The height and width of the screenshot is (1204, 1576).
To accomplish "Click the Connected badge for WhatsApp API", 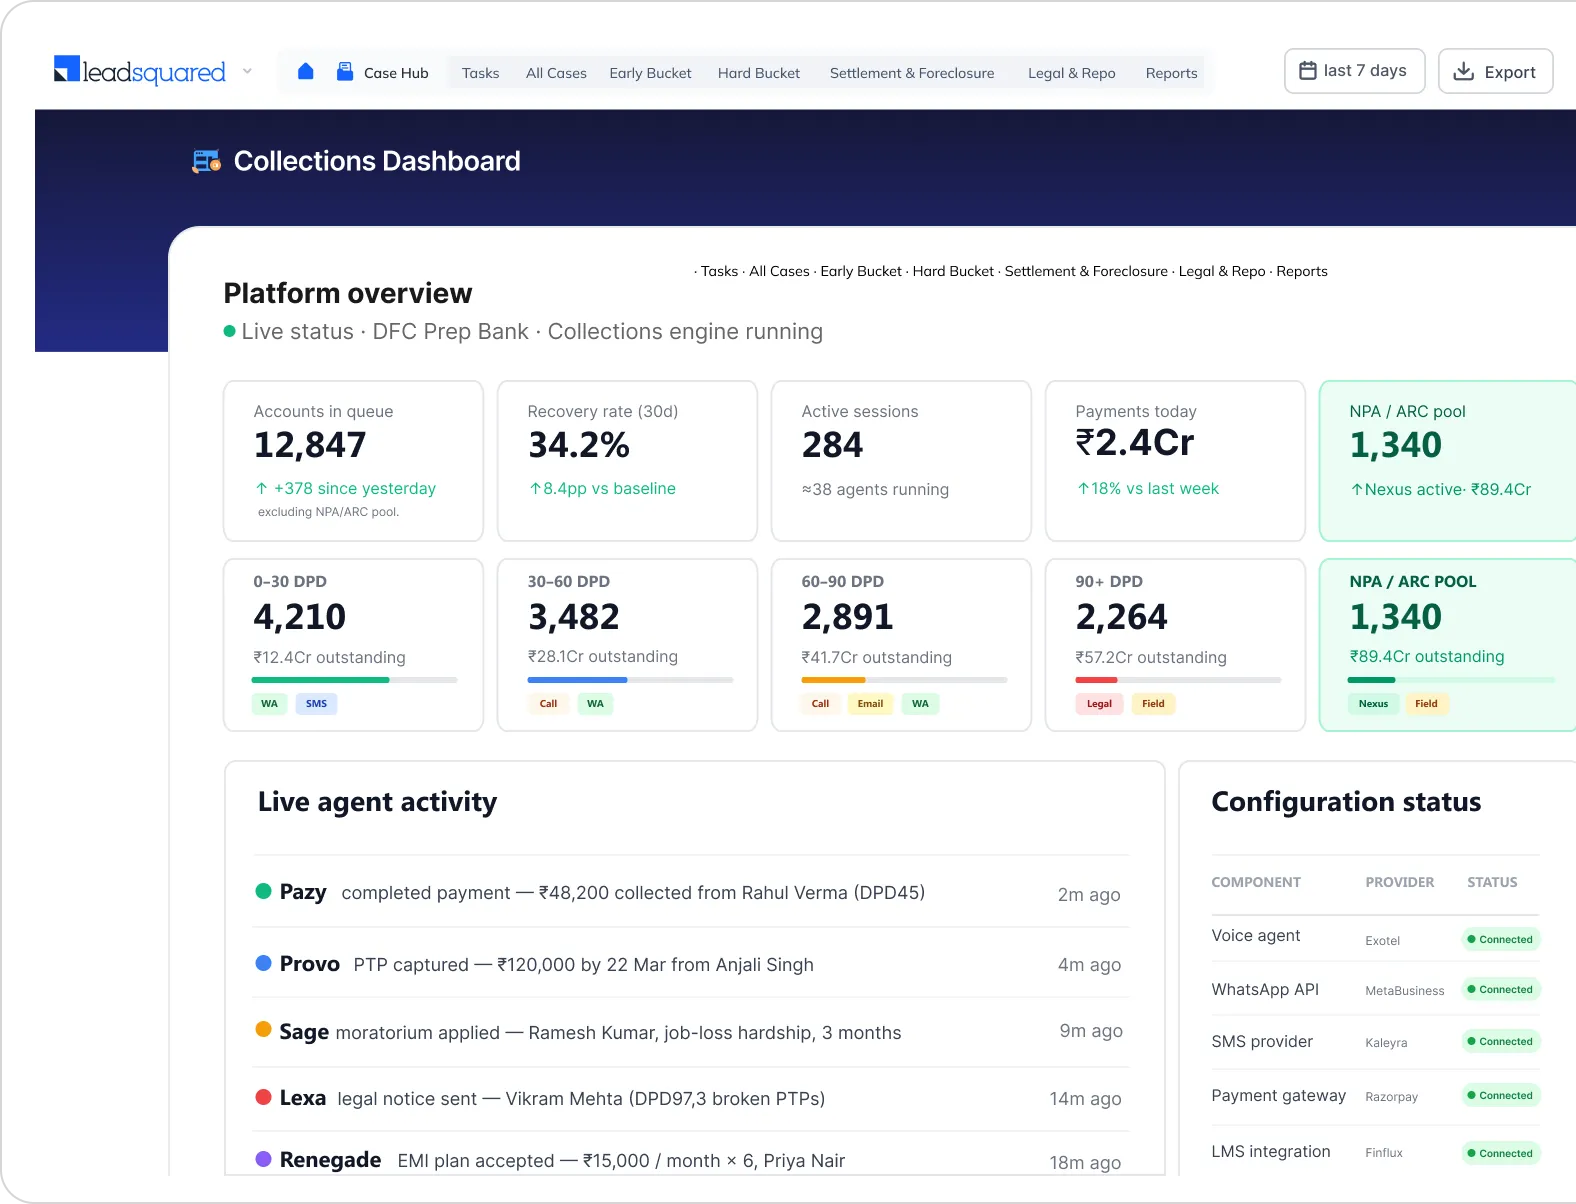I will pos(1501,989).
